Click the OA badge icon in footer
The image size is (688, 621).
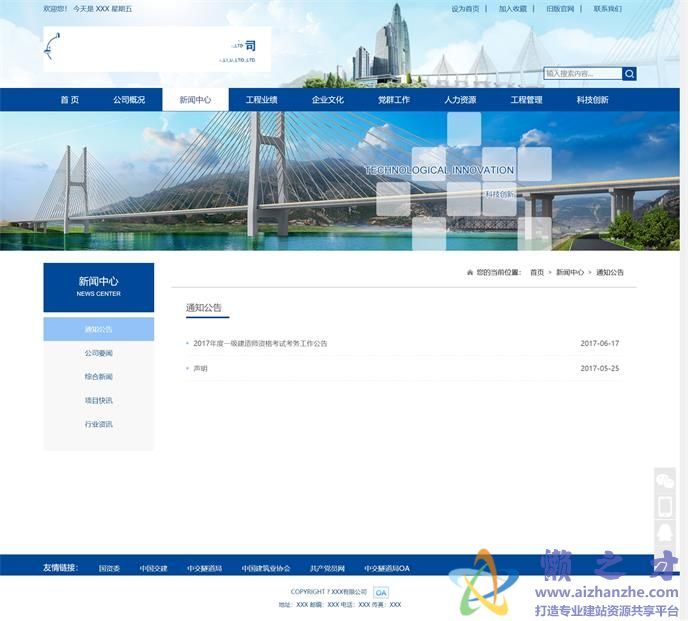click(x=381, y=592)
